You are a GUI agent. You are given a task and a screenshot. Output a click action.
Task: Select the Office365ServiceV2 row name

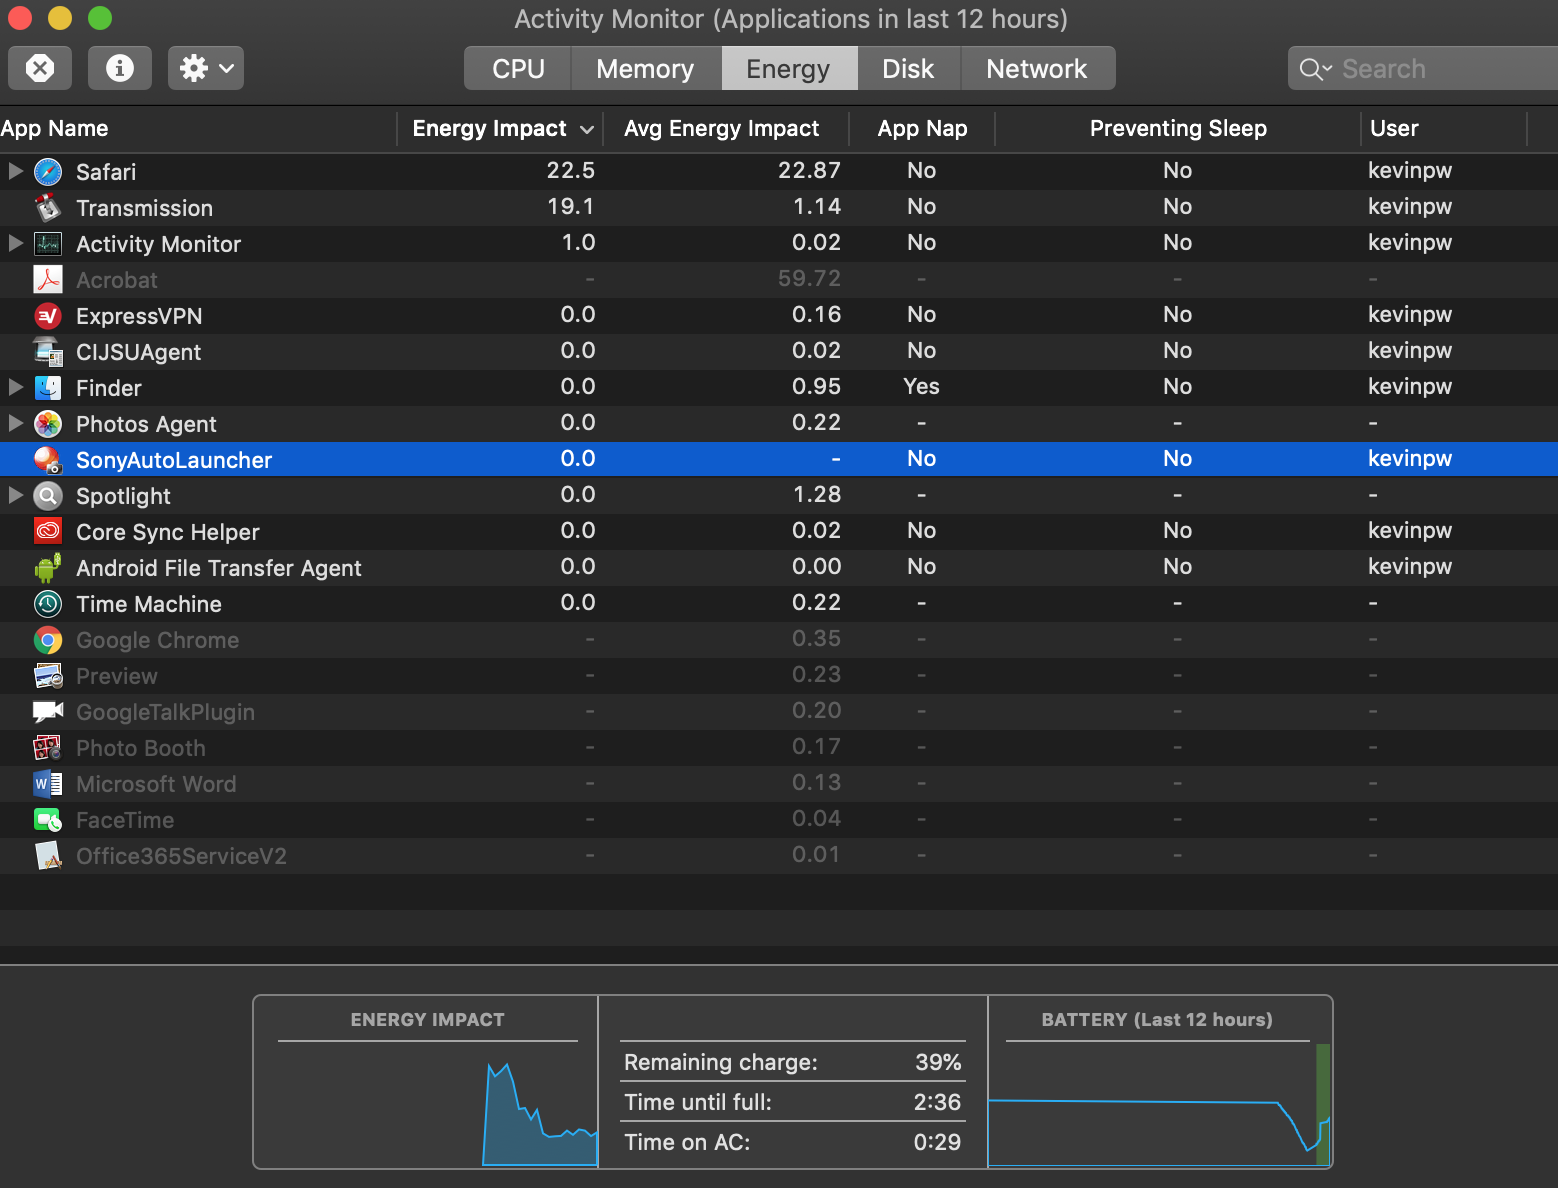coord(181,856)
